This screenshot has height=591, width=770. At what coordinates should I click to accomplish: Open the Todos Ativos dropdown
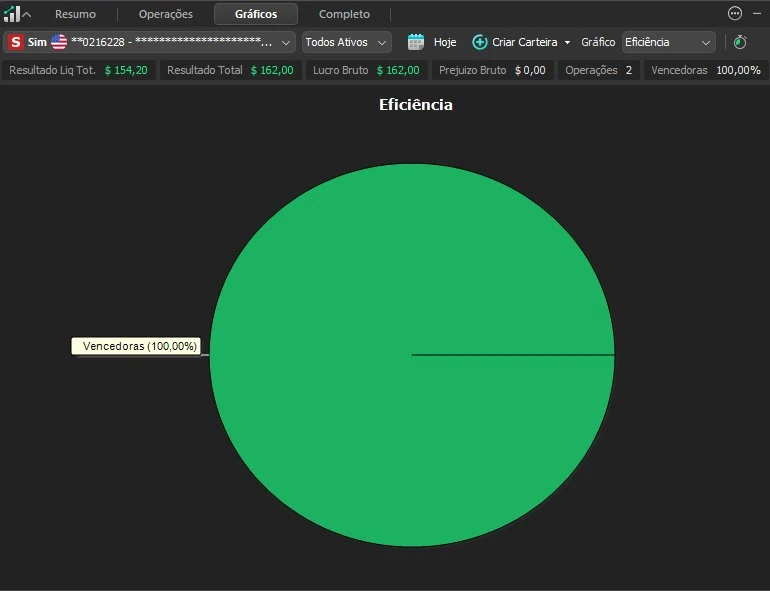pos(347,42)
